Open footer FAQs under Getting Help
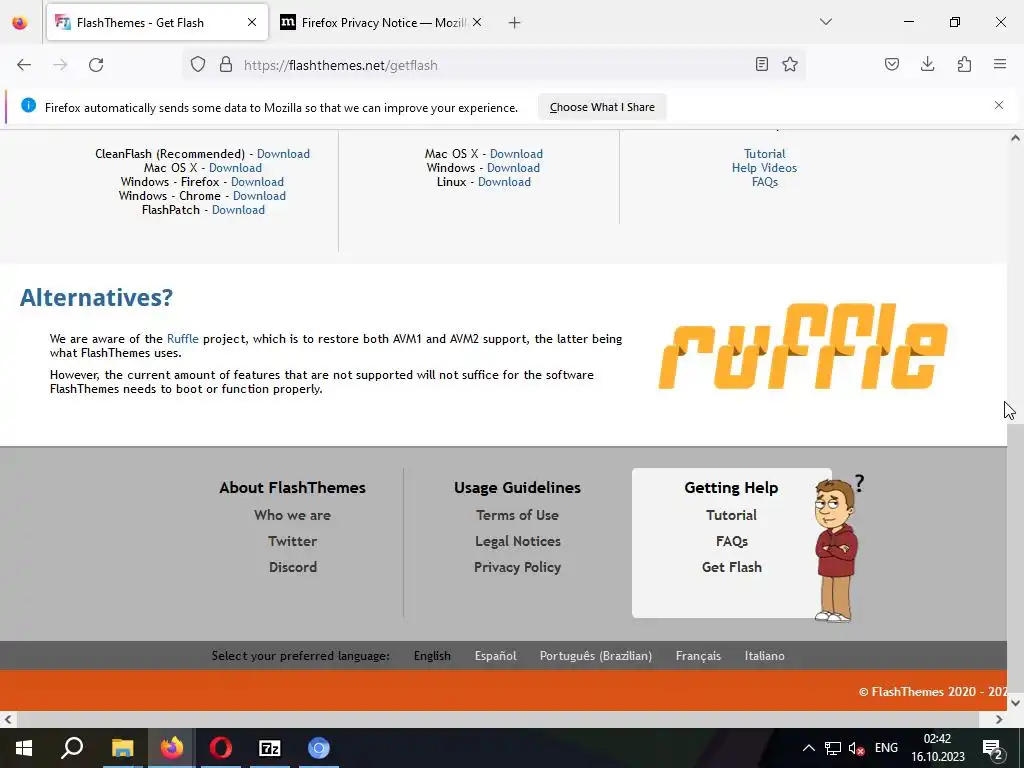 click(x=731, y=541)
